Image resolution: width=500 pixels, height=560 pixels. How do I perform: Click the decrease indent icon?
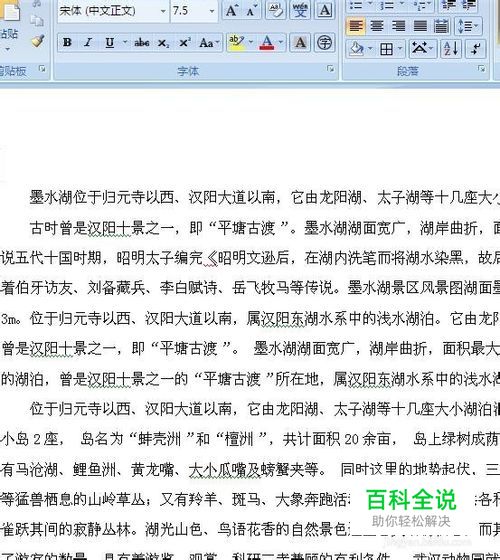tap(448, 5)
